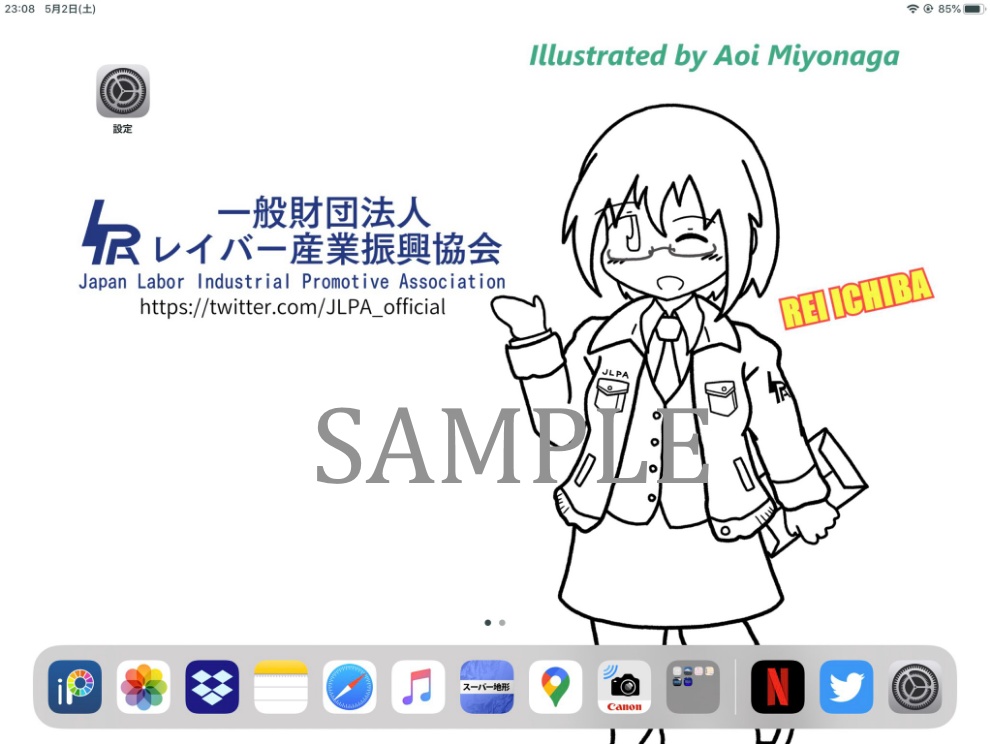Open the Notes app in dock

pyautogui.click(x=281, y=687)
